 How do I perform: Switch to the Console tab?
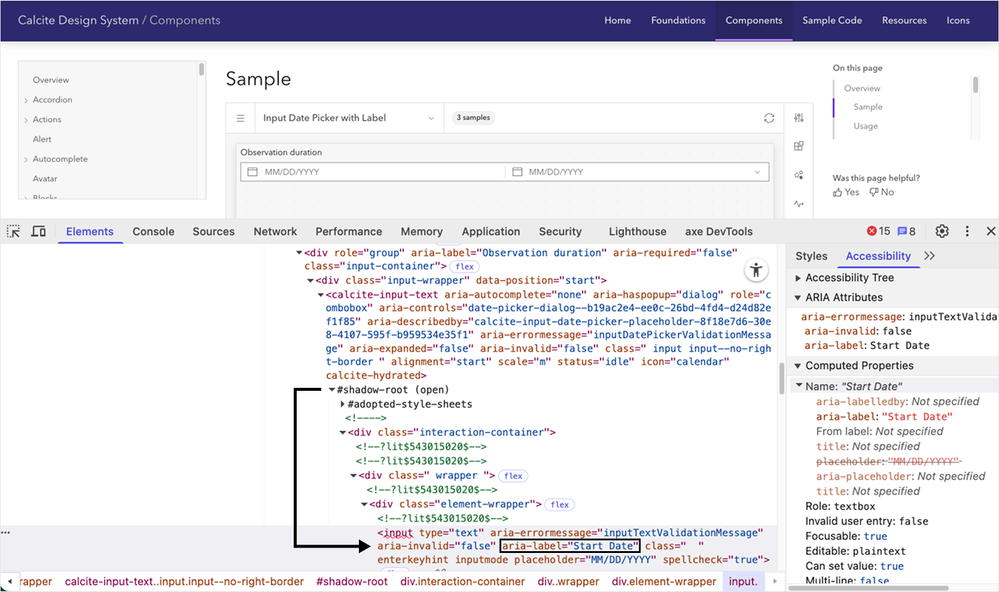(x=154, y=231)
